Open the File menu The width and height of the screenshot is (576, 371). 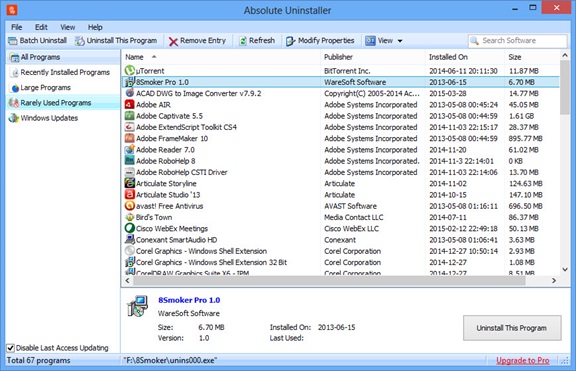pyautogui.click(x=17, y=27)
